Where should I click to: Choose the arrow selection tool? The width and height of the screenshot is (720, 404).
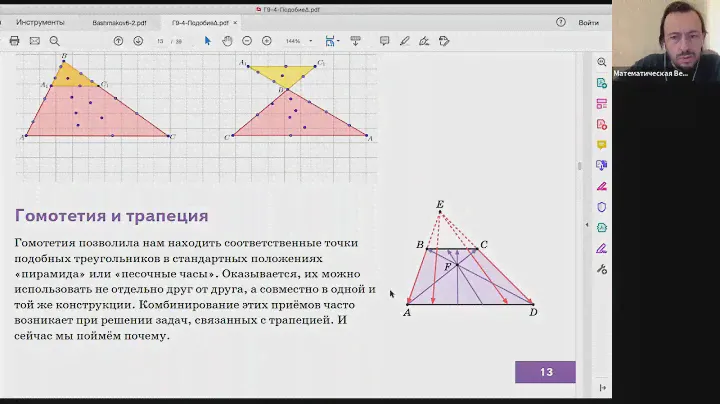(x=208, y=41)
